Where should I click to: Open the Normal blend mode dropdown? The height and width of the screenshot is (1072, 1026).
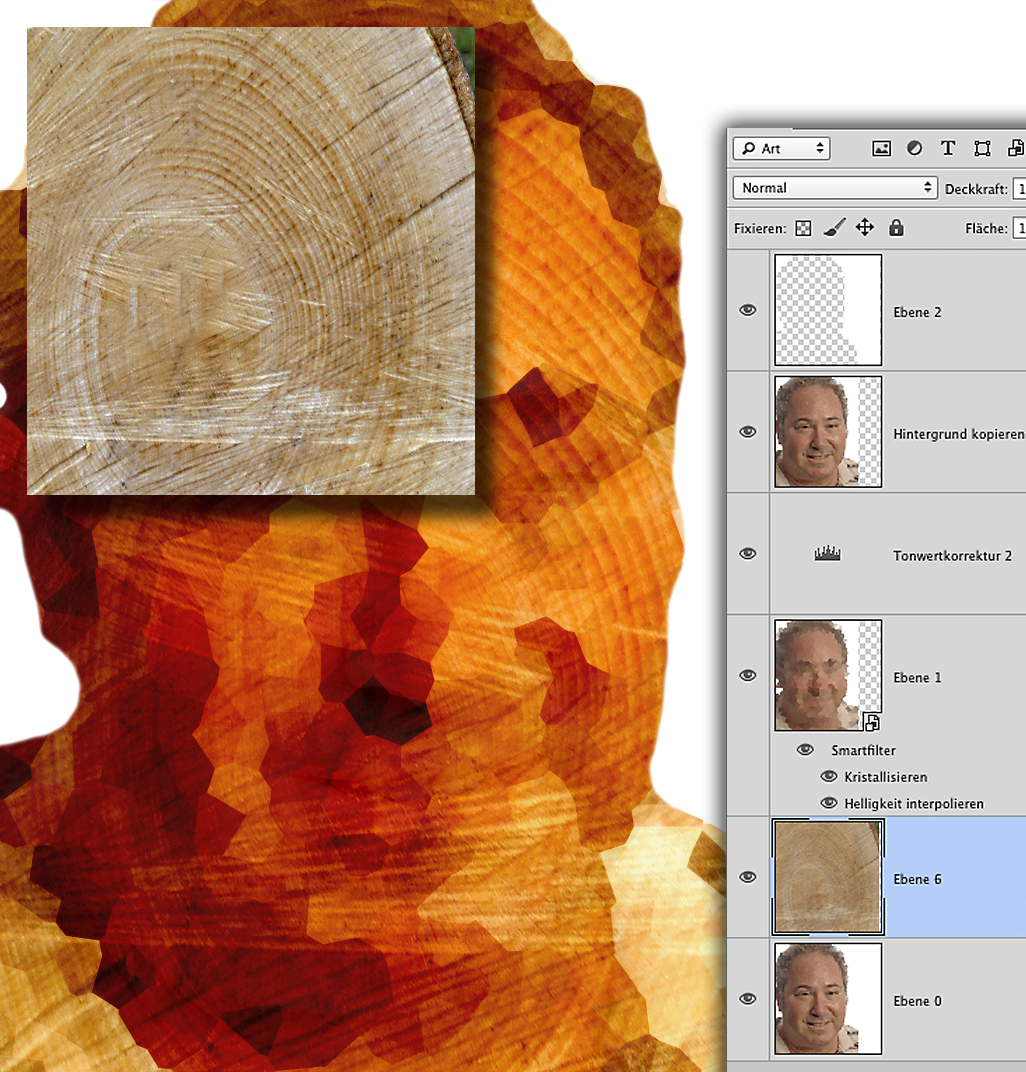[834, 188]
